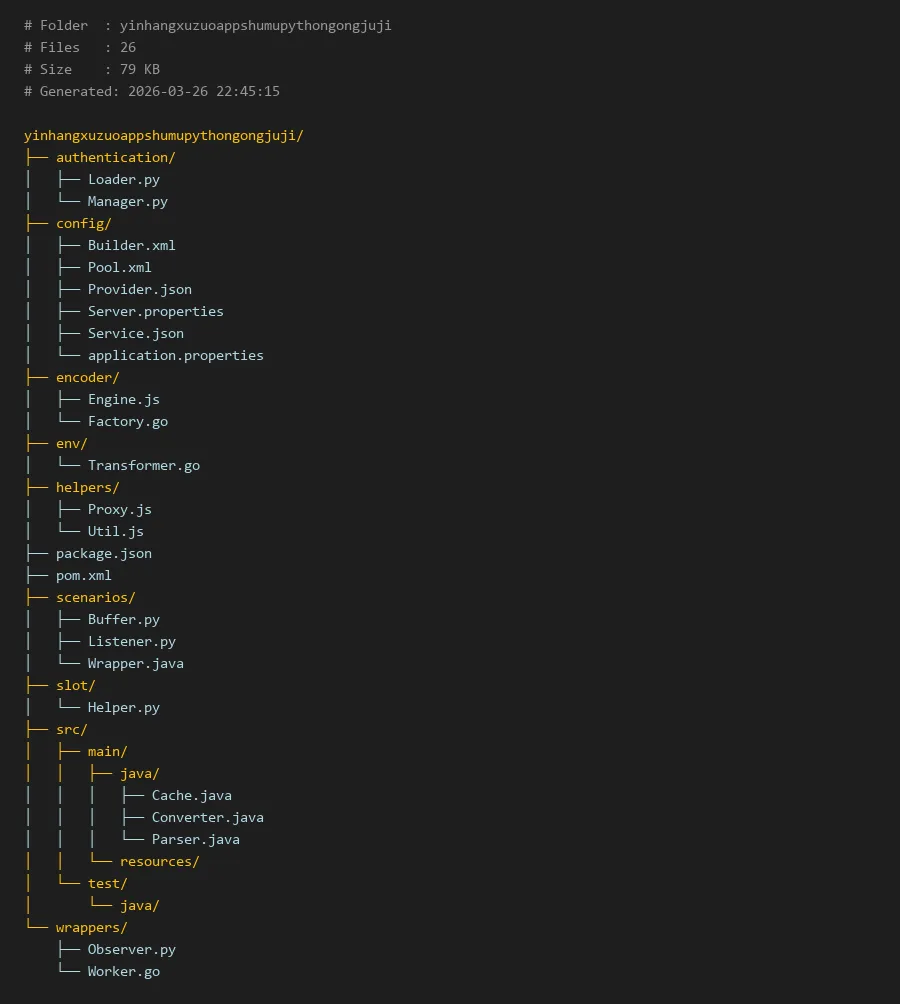
Task: Select Provider.json in config
Action: click(139, 289)
